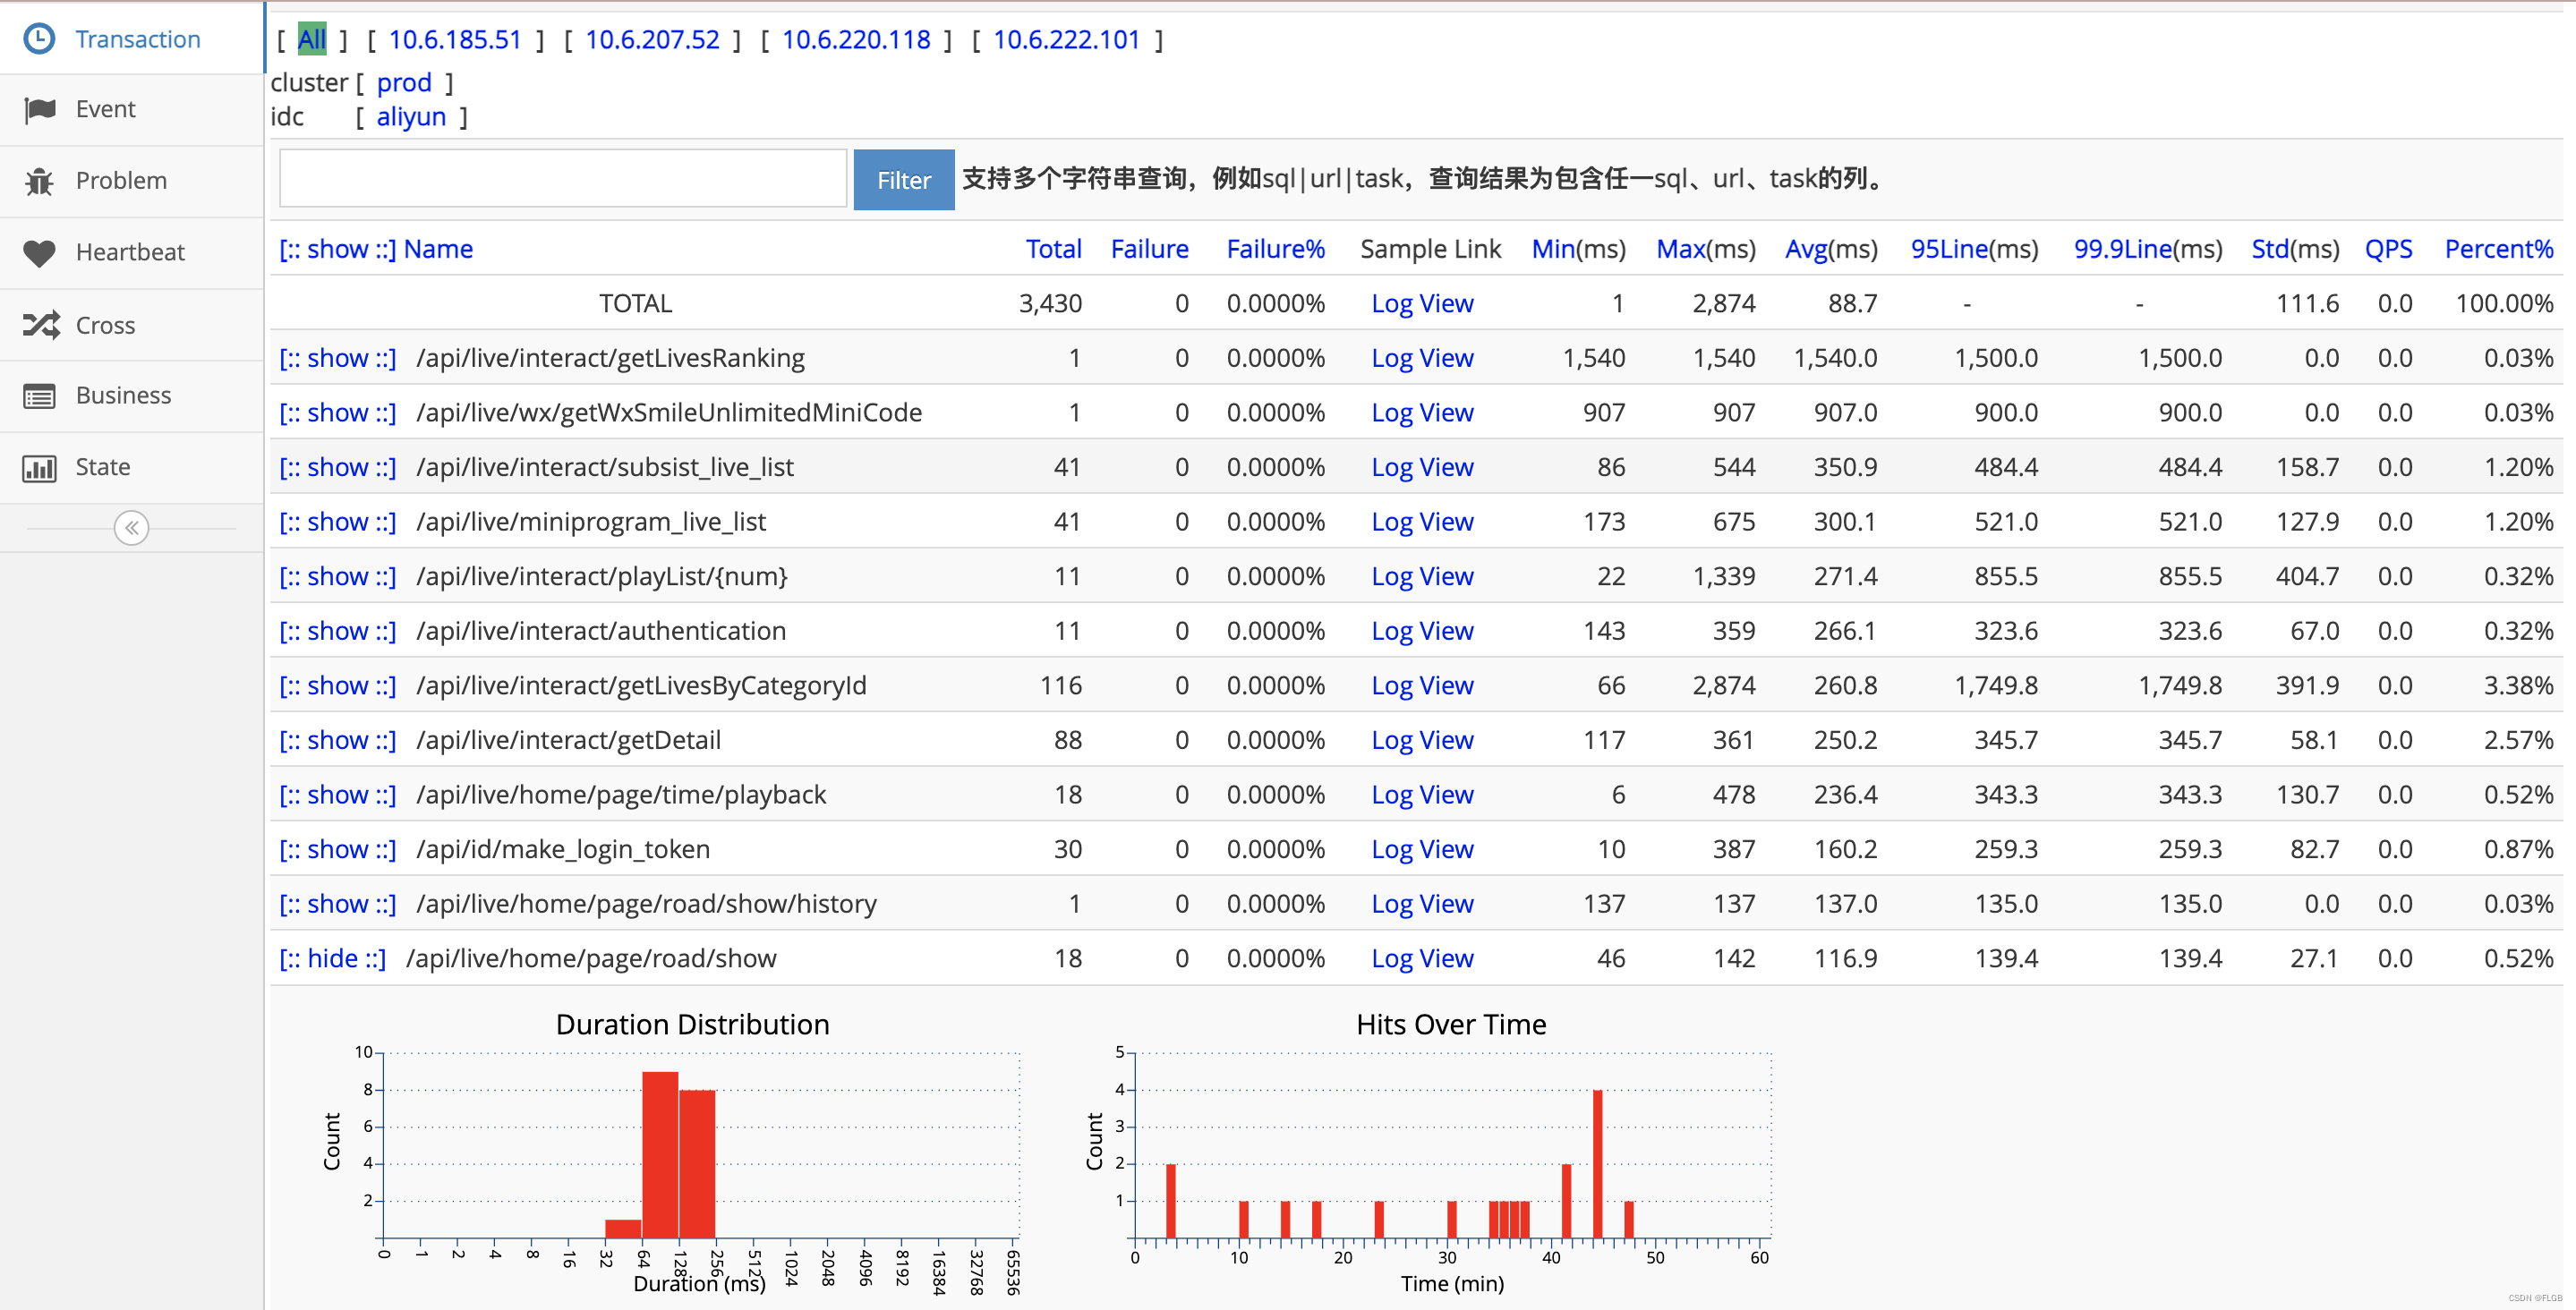The height and width of the screenshot is (1310, 2576).
Task: Collapse sidebar with double-chevron icon
Action: point(131,528)
